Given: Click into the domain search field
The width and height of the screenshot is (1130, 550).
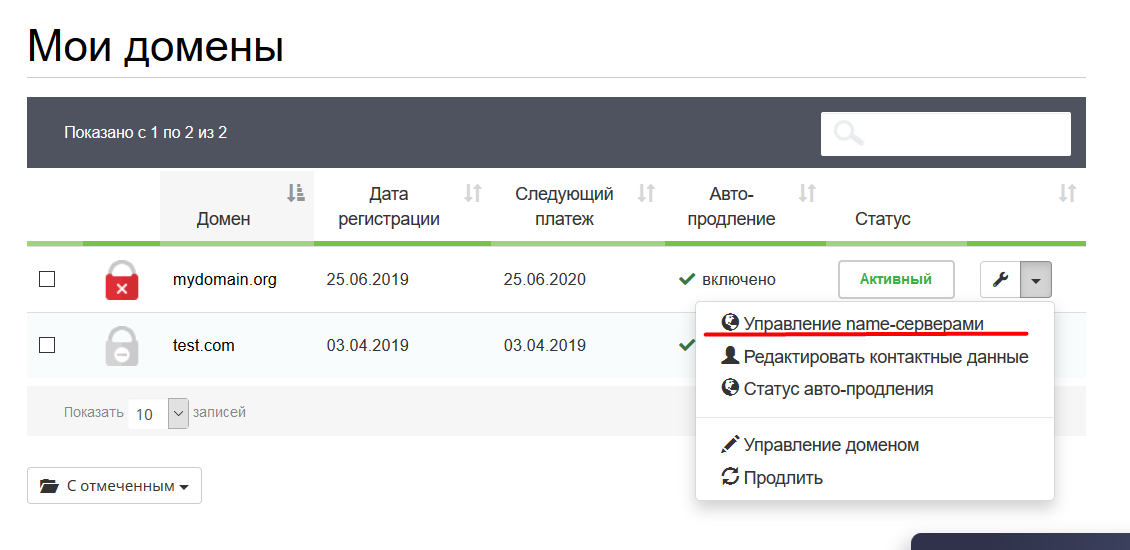Looking at the screenshot, I should (x=946, y=133).
